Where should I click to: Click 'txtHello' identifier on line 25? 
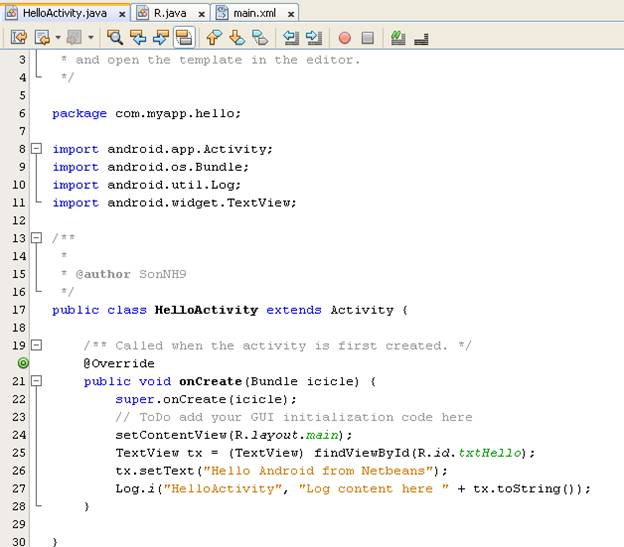(489, 453)
